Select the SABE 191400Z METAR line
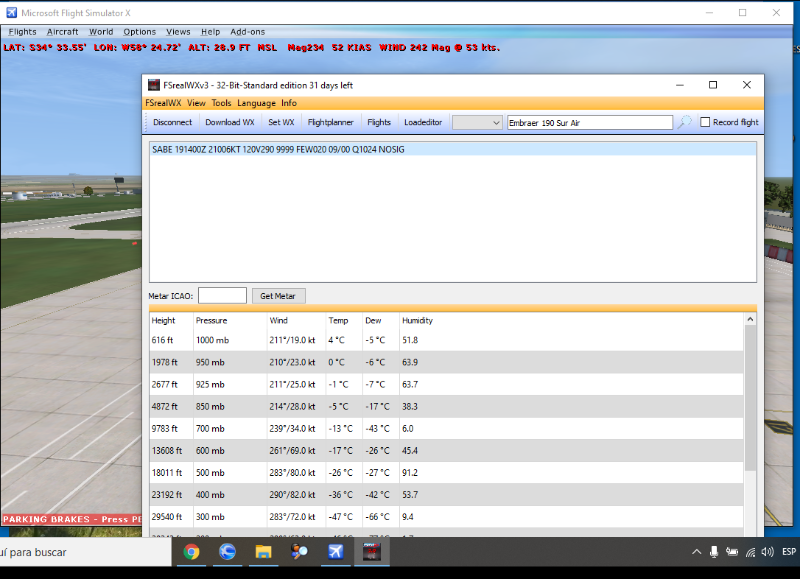This screenshot has height=579, width=800. click(x=453, y=149)
